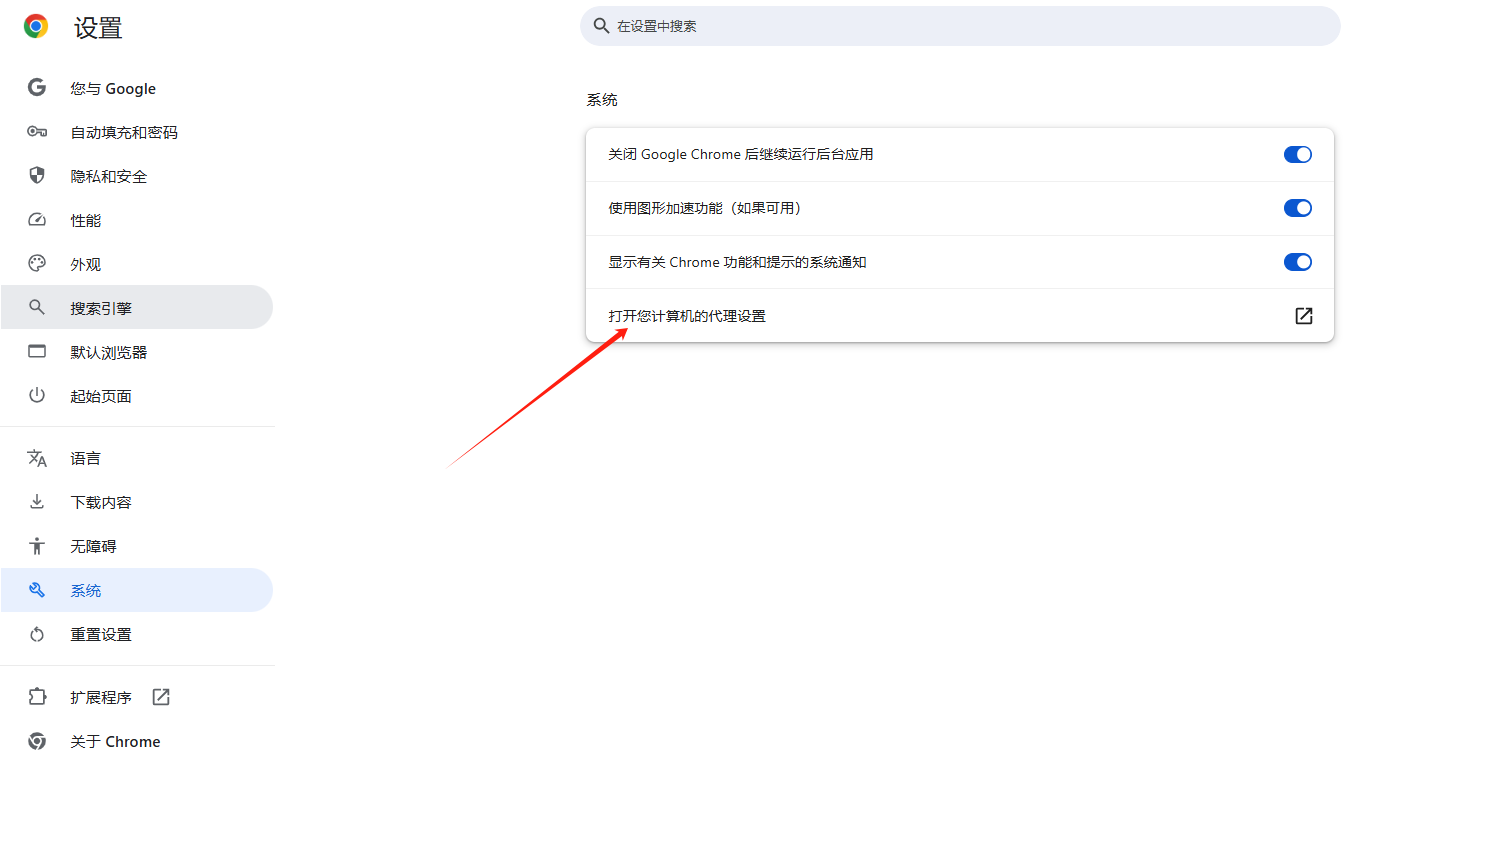This screenshot has width=1502, height=849.
Task: Open 外观 settings
Action: tap(137, 264)
